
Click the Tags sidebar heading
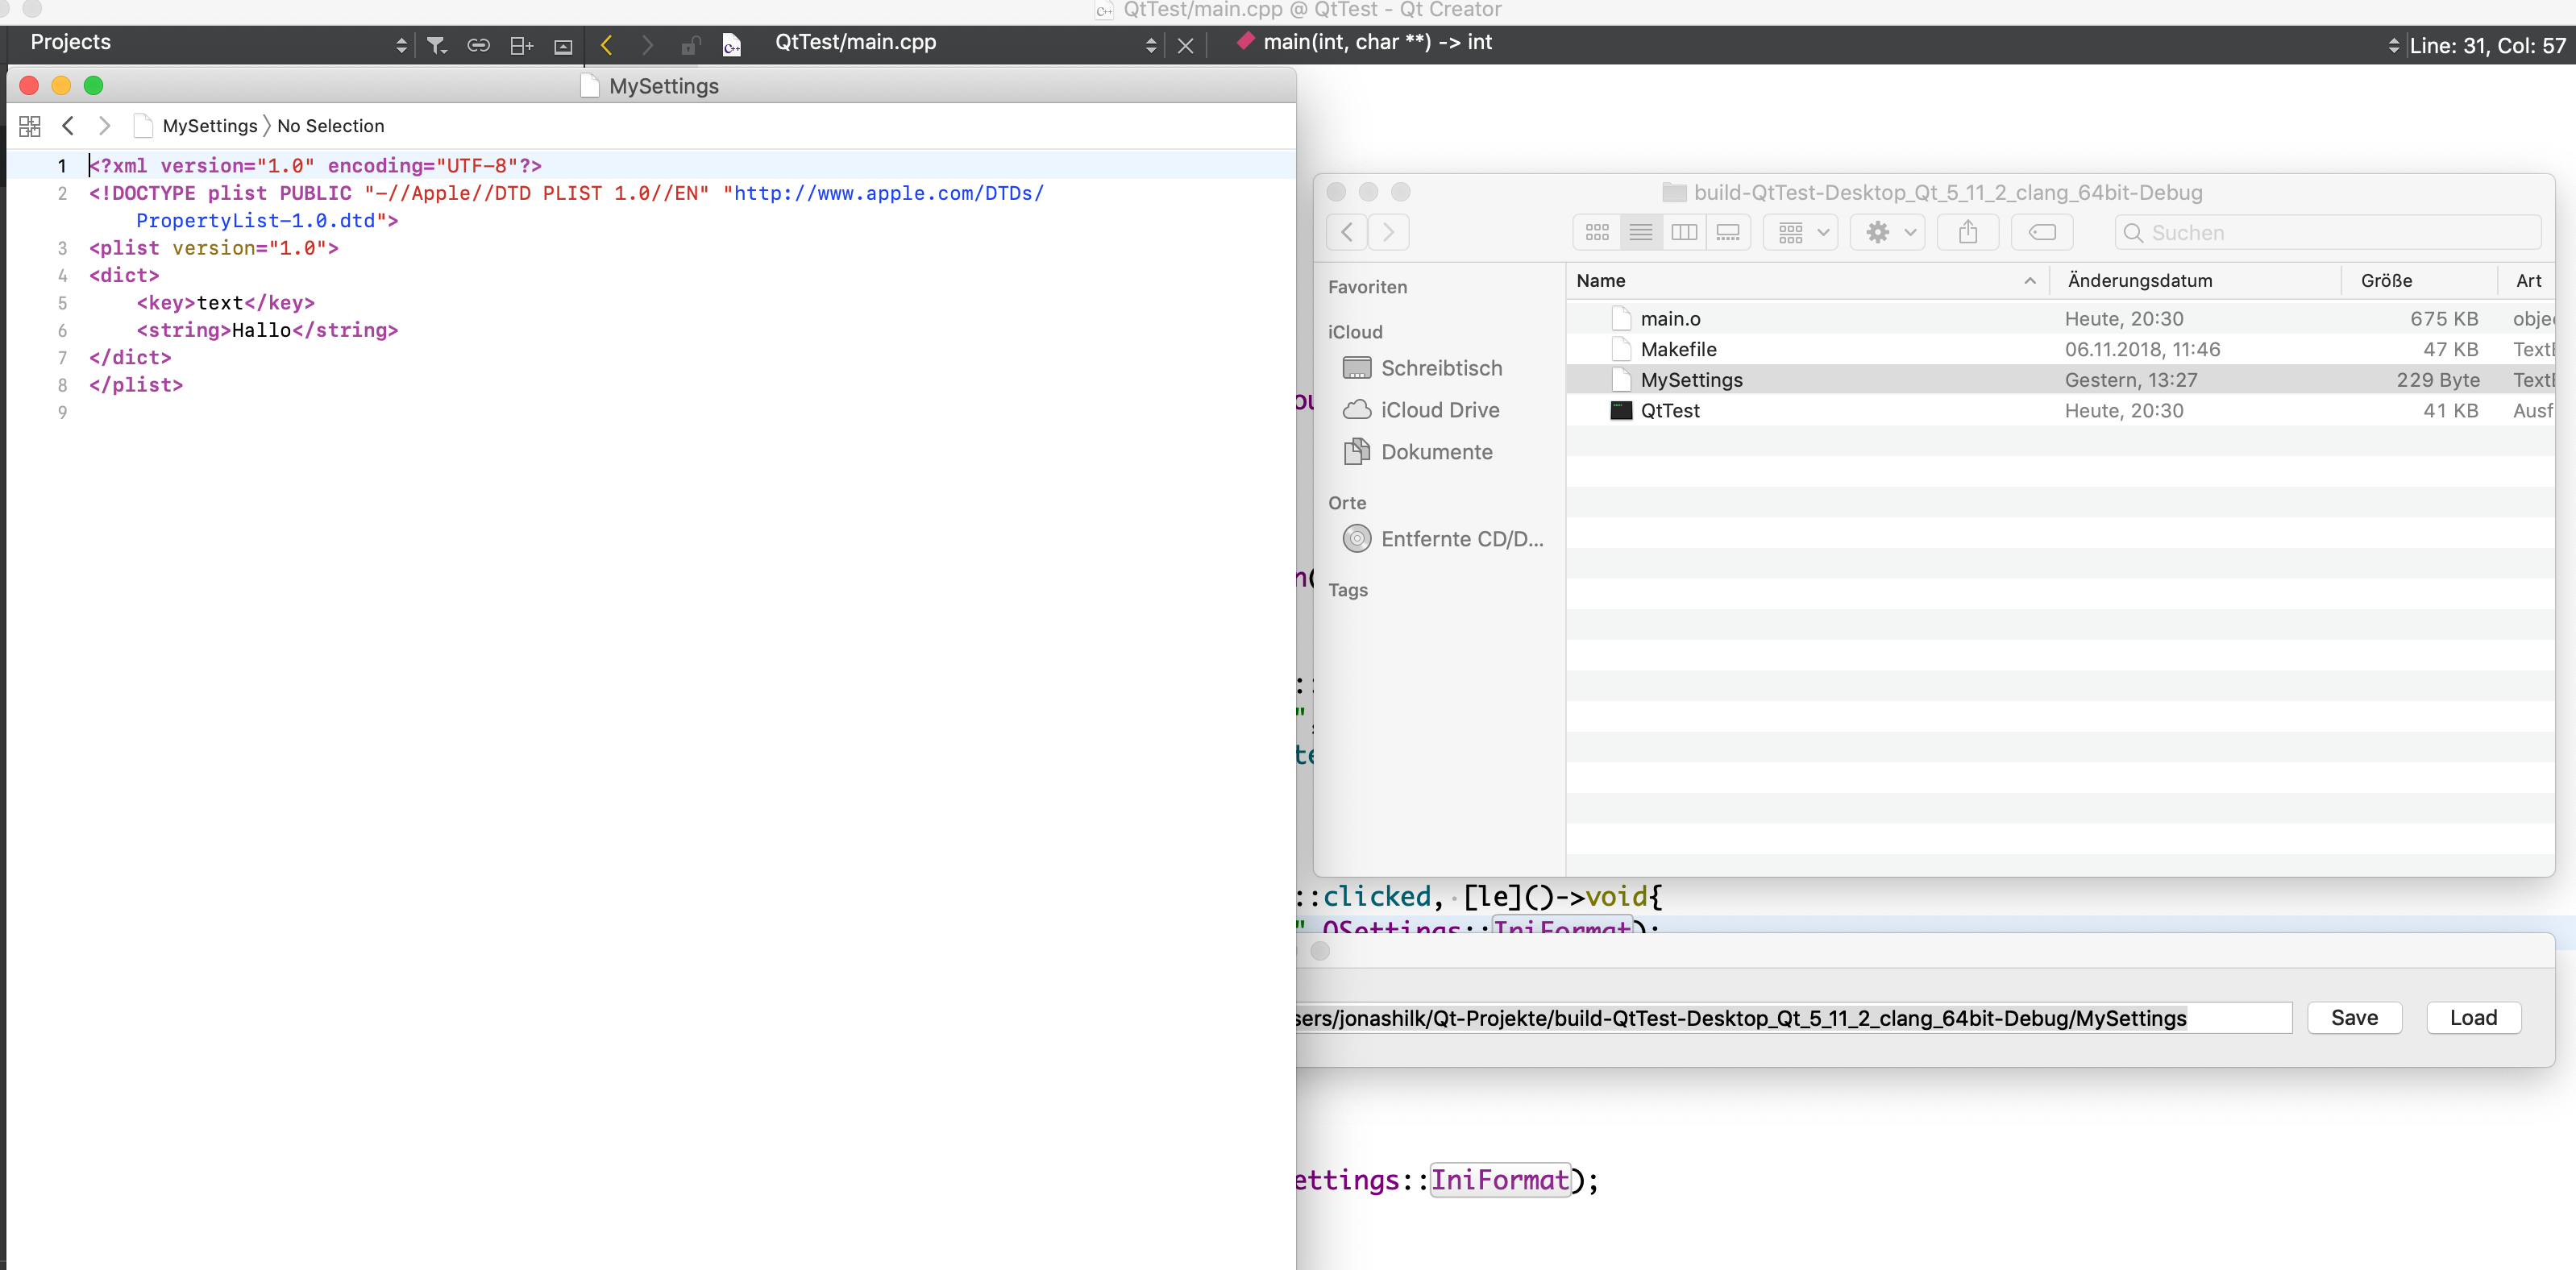1348,590
